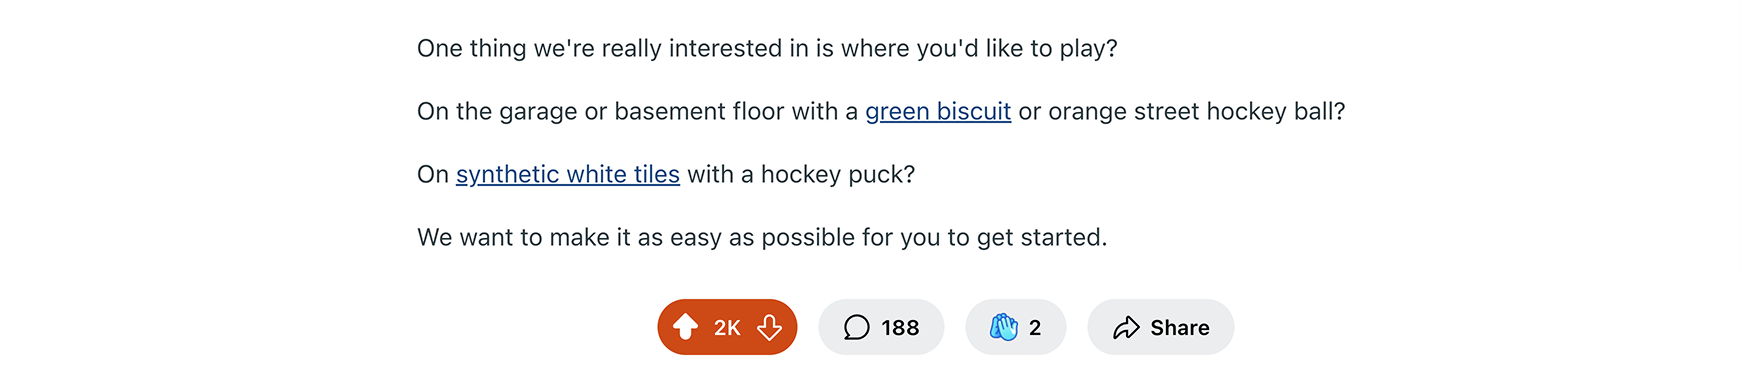Click the word "biscuit" in the hyperlink

tap(974, 111)
